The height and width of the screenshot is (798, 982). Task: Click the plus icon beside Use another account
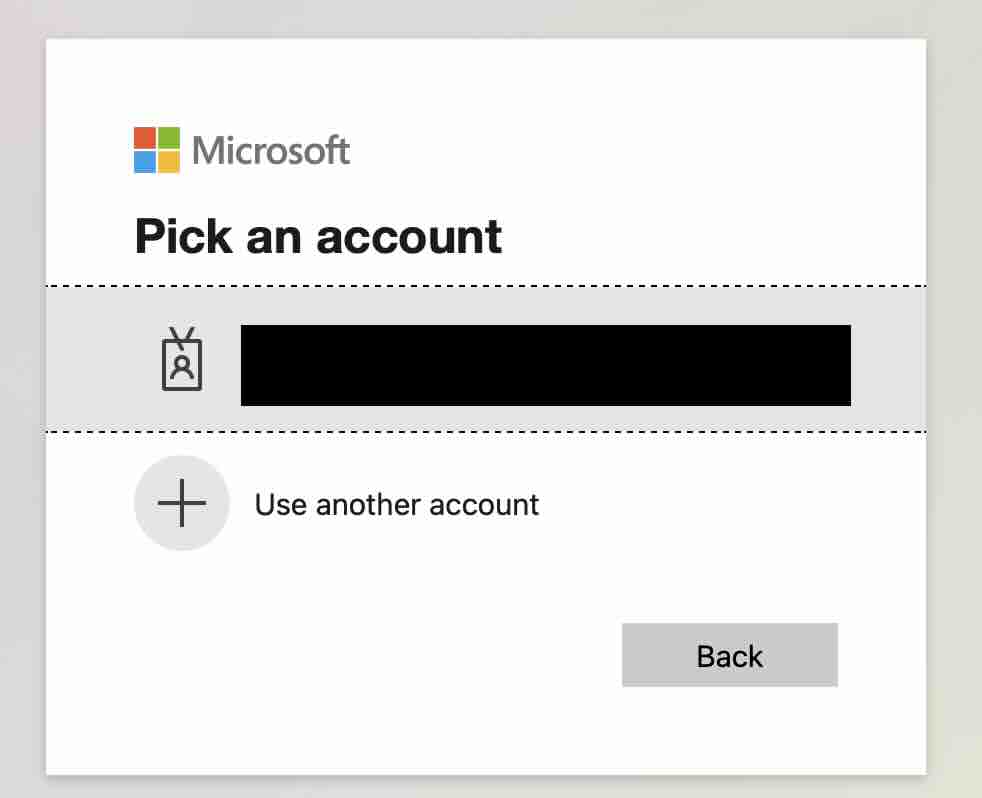(181, 503)
